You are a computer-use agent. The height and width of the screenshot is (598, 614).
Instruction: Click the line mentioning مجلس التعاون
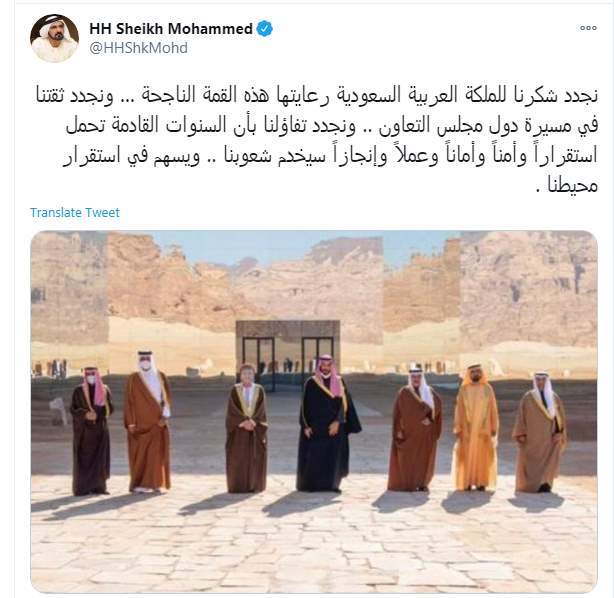point(332,126)
